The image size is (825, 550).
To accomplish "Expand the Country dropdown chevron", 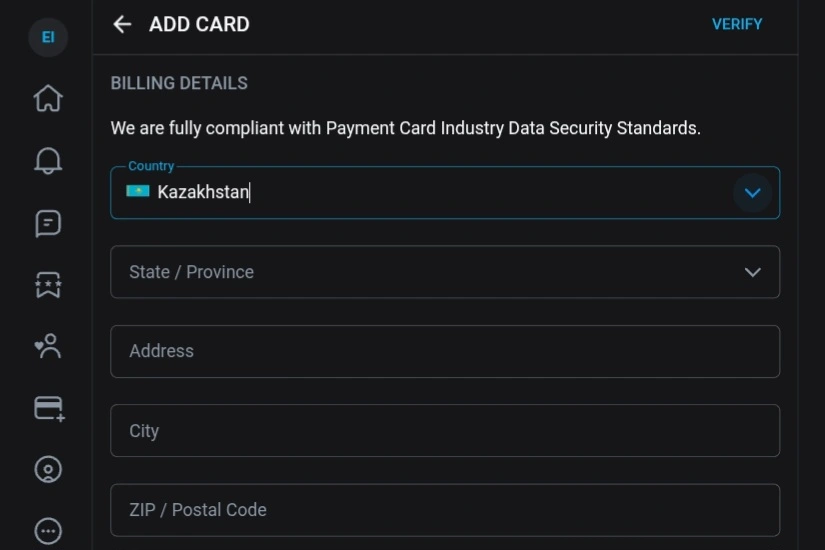I will pos(752,192).
